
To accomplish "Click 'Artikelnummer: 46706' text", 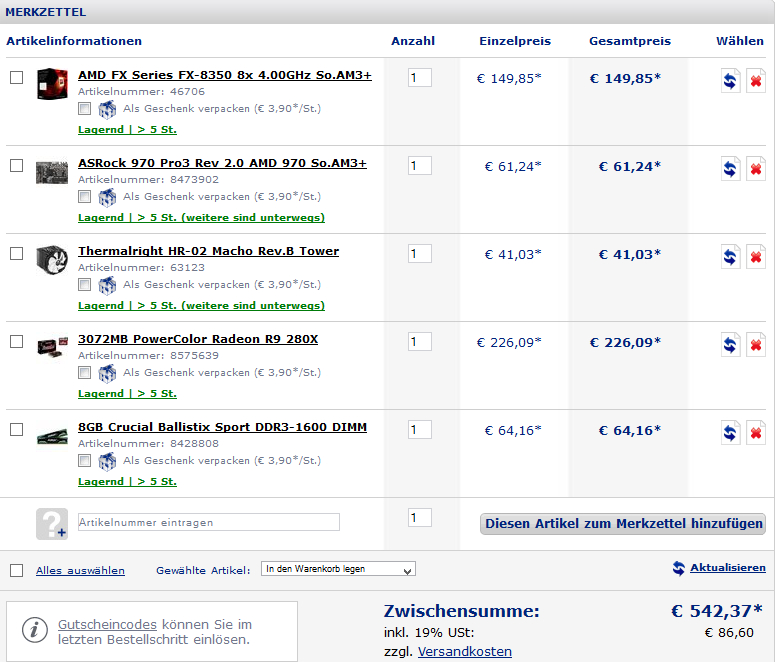I will click(141, 91).
